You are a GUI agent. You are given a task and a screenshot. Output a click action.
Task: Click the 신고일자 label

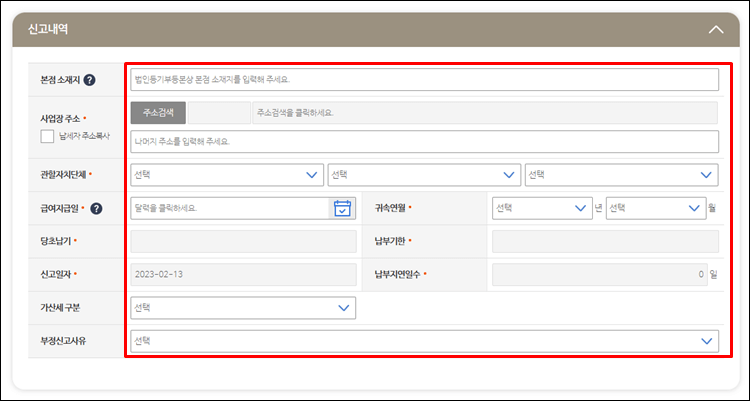point(55,275)
